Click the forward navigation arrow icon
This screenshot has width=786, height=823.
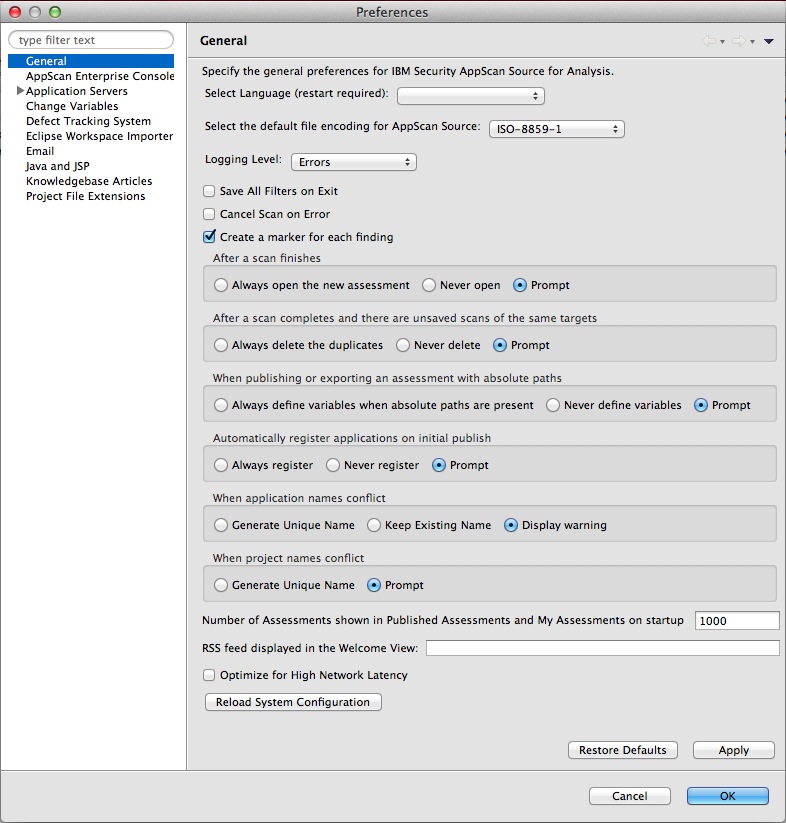(x=739, y=41)
